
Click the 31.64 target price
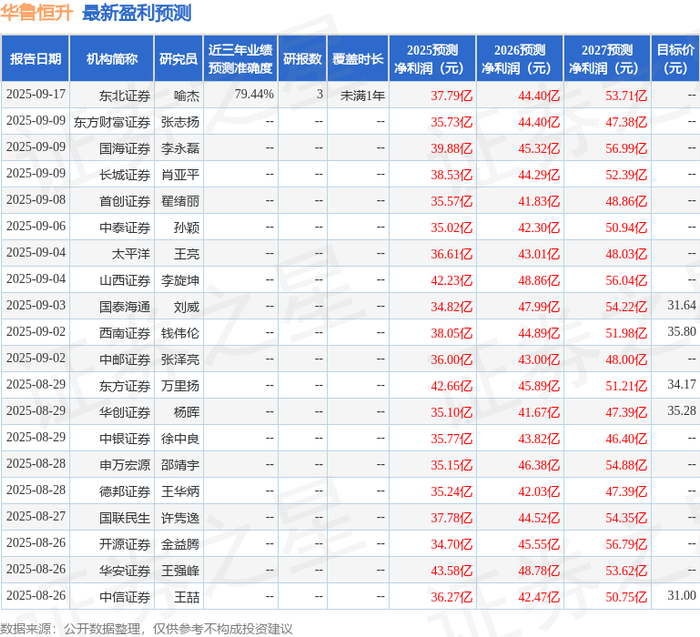point(682,305)
